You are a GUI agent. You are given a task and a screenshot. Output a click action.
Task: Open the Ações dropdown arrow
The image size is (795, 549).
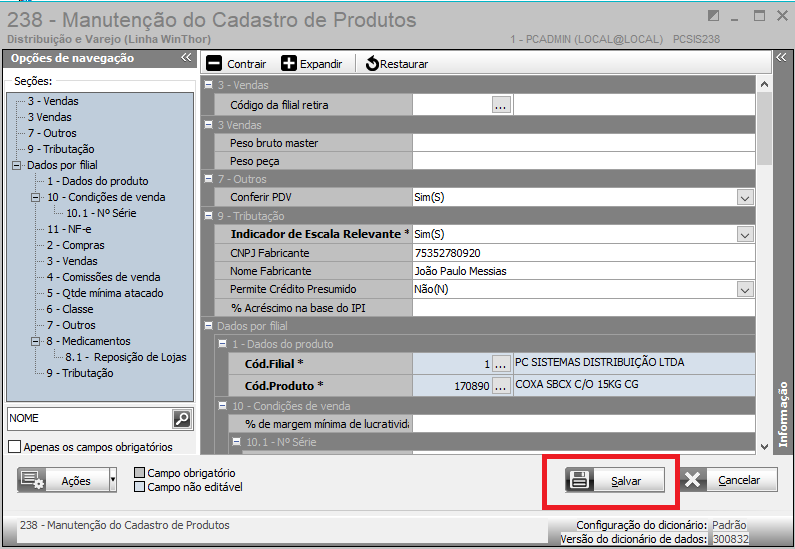tap(113, 480)
